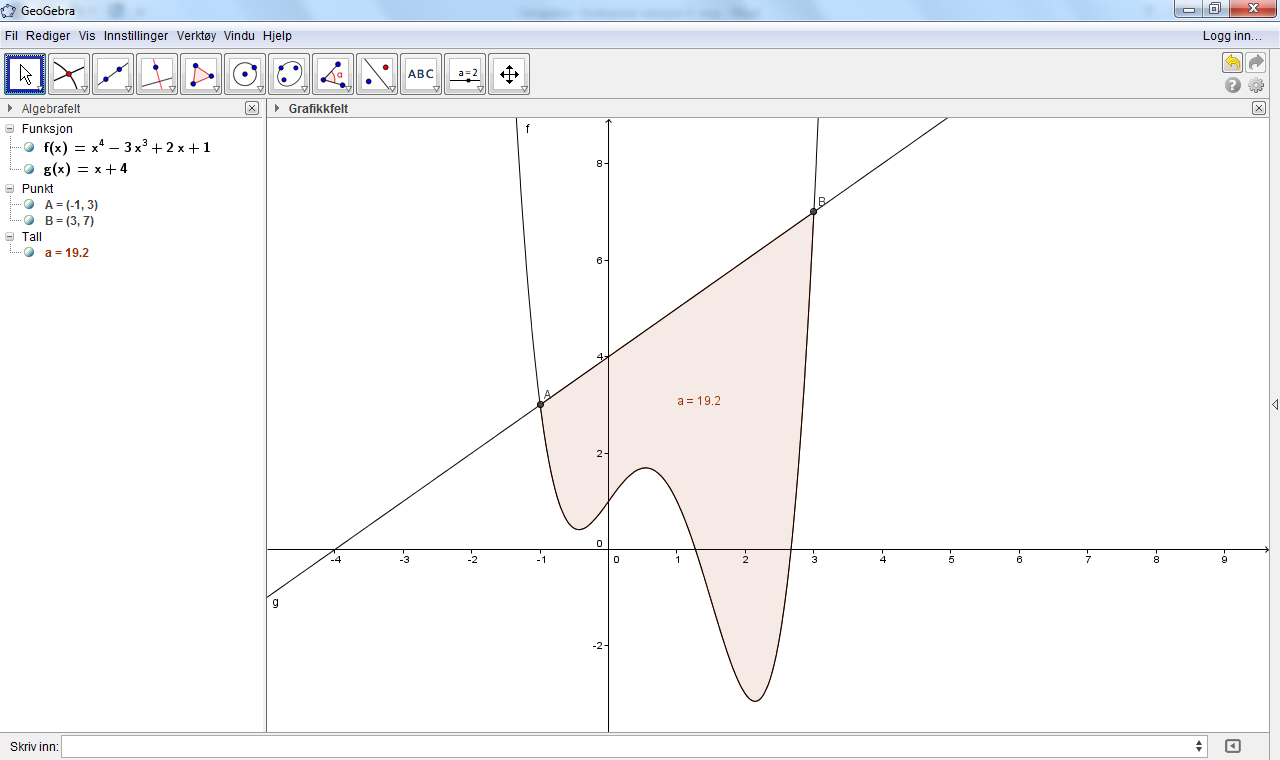Collapse the Tall tree group

coord(10,237)
